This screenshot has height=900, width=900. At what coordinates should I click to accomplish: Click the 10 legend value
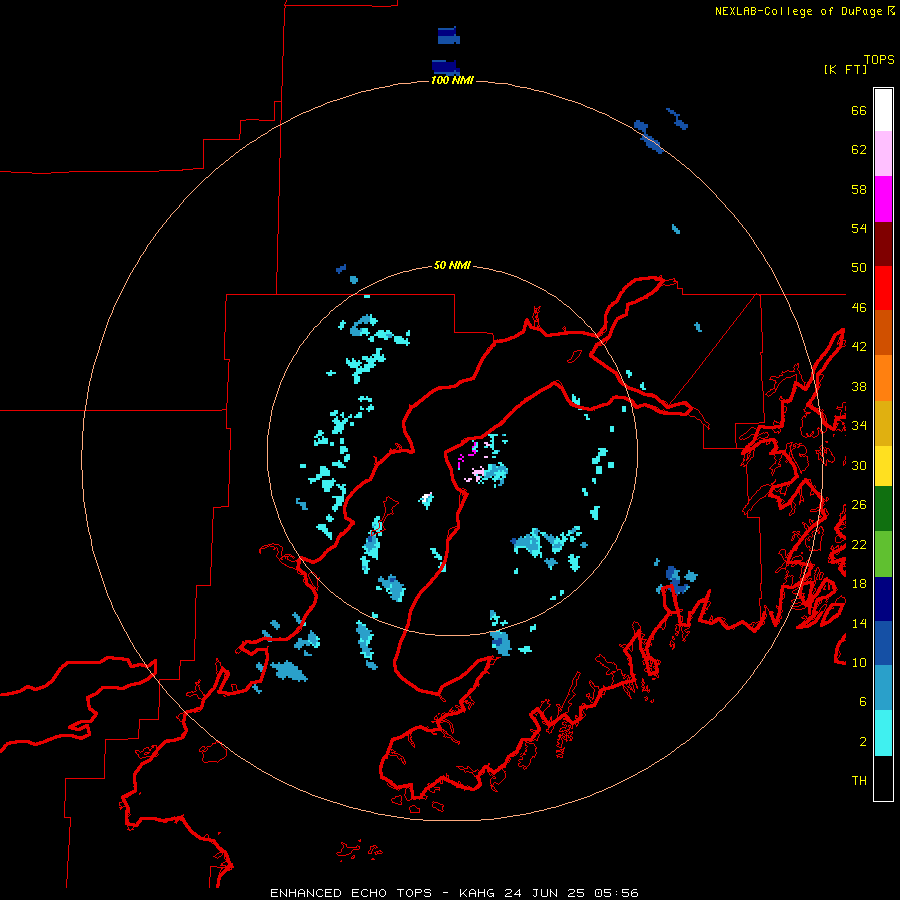point(859,662)
